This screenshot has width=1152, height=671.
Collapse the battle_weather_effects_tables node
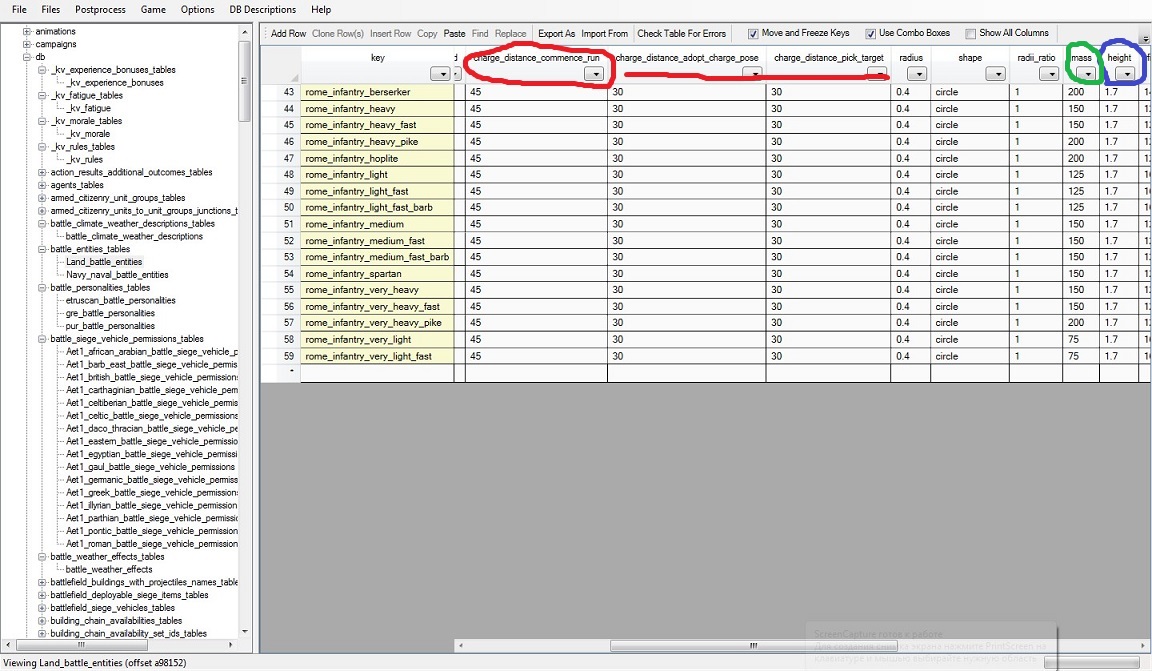42,556
